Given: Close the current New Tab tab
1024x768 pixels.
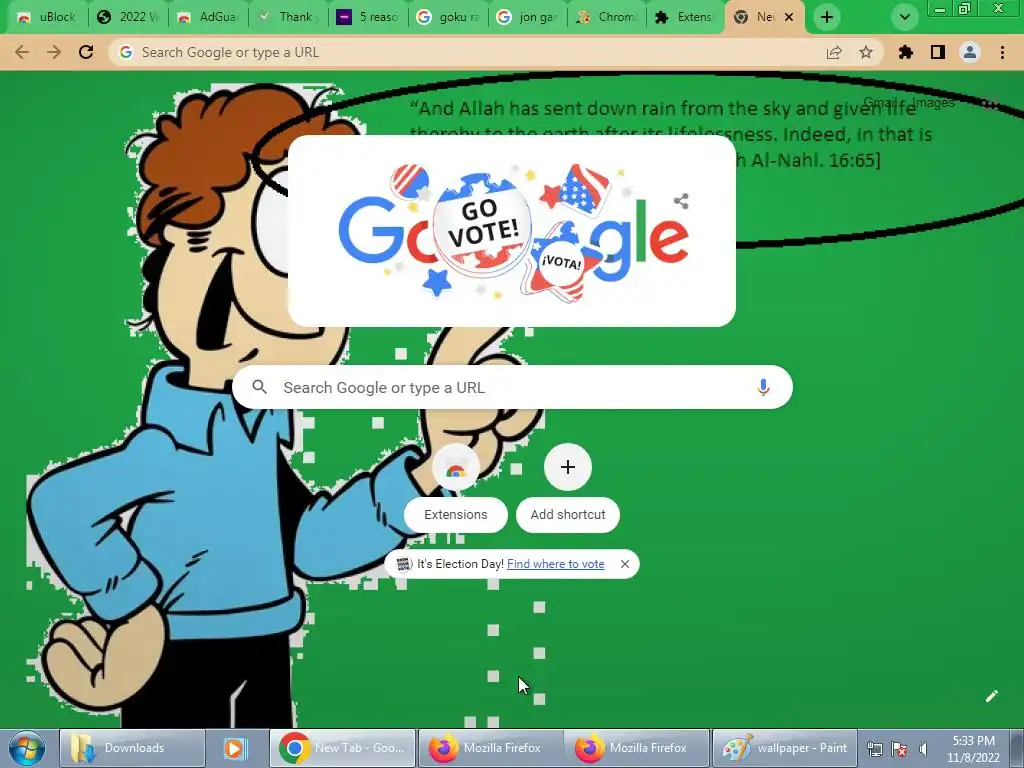Looking at the screenshot, I should (x=789, y=17).
